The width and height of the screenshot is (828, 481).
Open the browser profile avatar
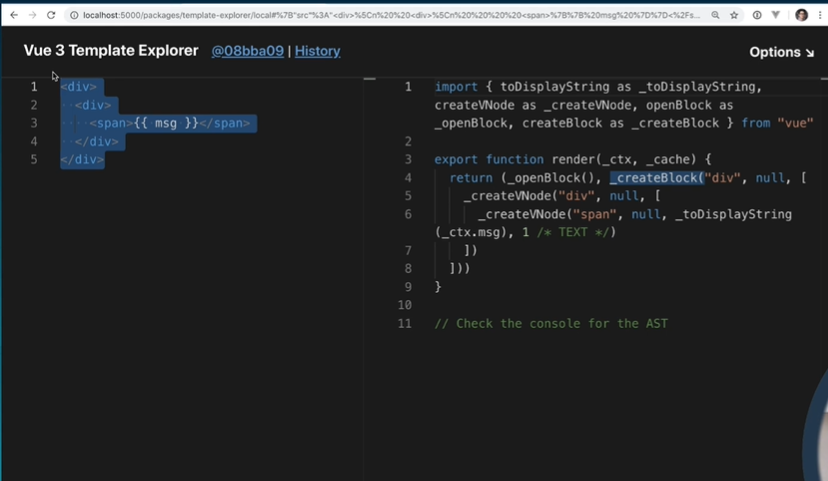pyautogui.click(x=801, y=15)
